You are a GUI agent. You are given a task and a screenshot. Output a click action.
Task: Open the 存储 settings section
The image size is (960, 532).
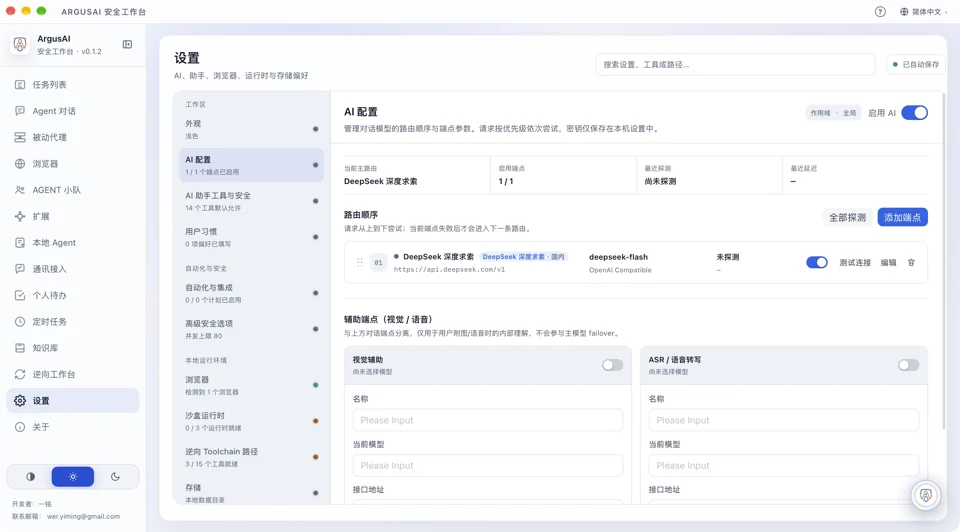tap(251, 493)
